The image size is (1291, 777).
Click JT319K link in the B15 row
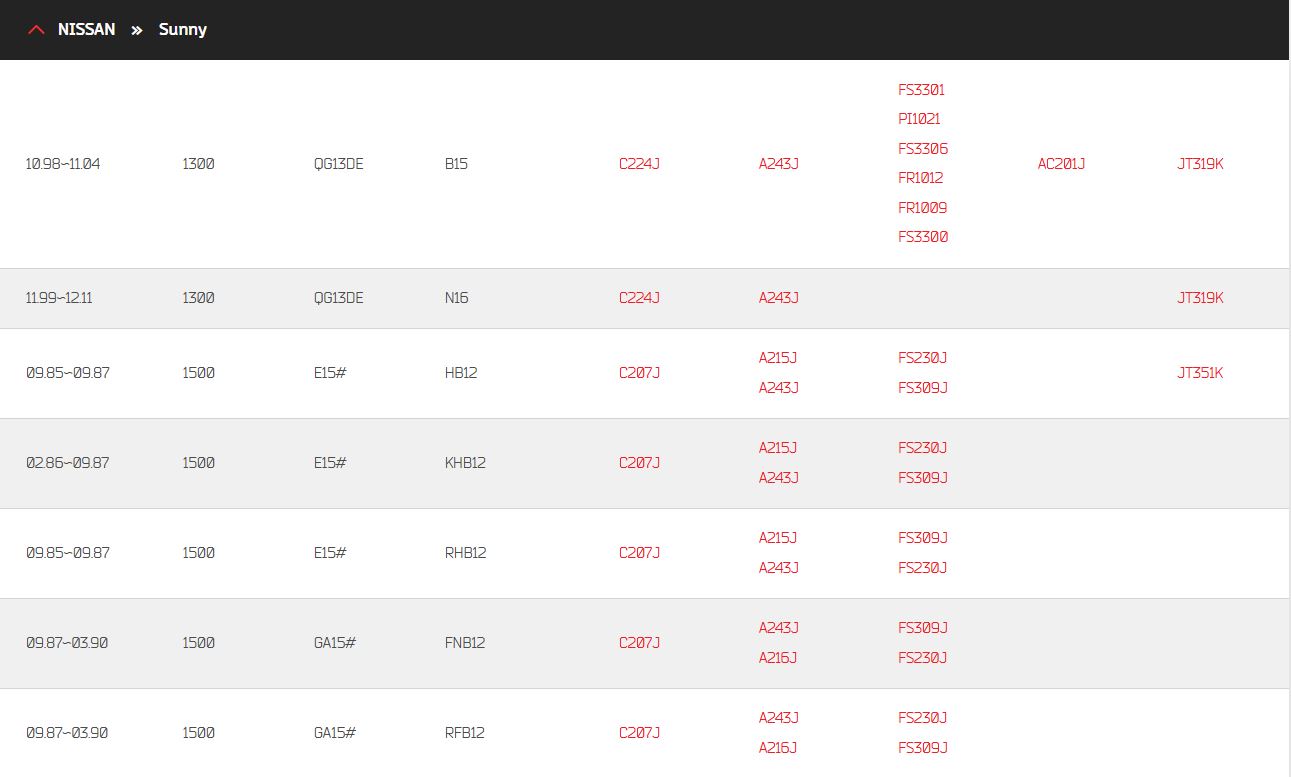click(x=1200, y=164)
